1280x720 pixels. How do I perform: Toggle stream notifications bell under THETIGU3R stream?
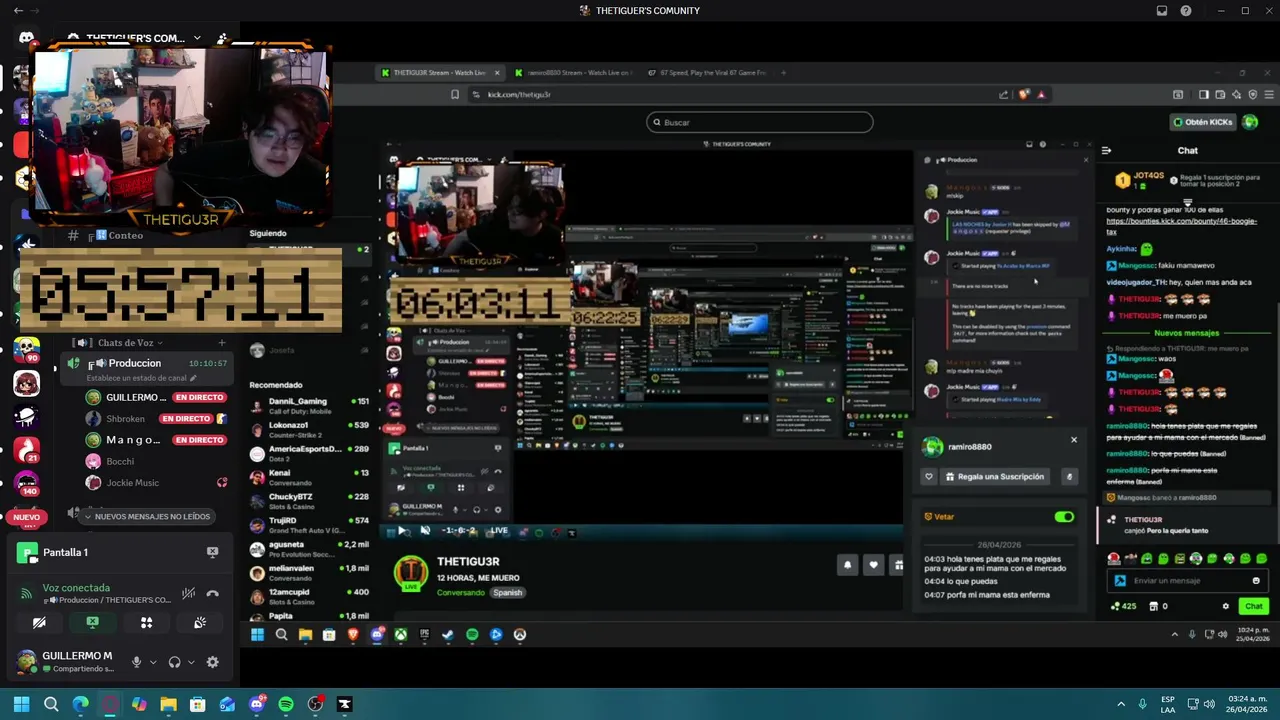tap(847, 565)
